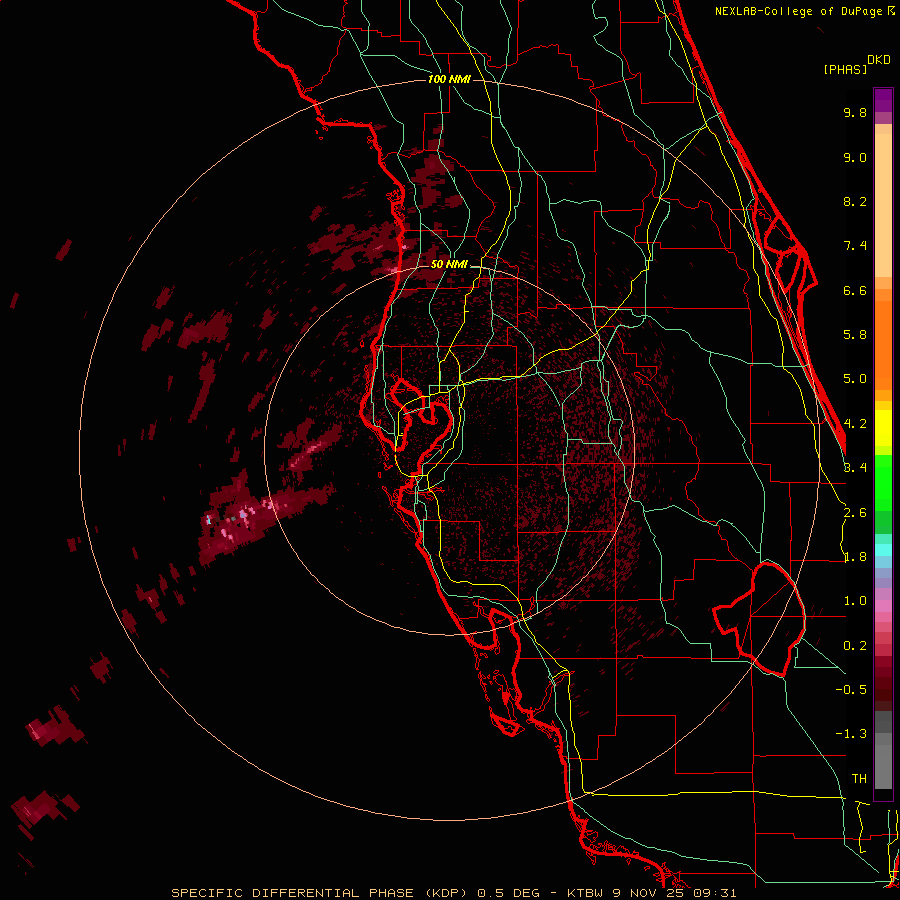Click the 9.8 legend value
900x900 pixels.
tap(855, 112)
